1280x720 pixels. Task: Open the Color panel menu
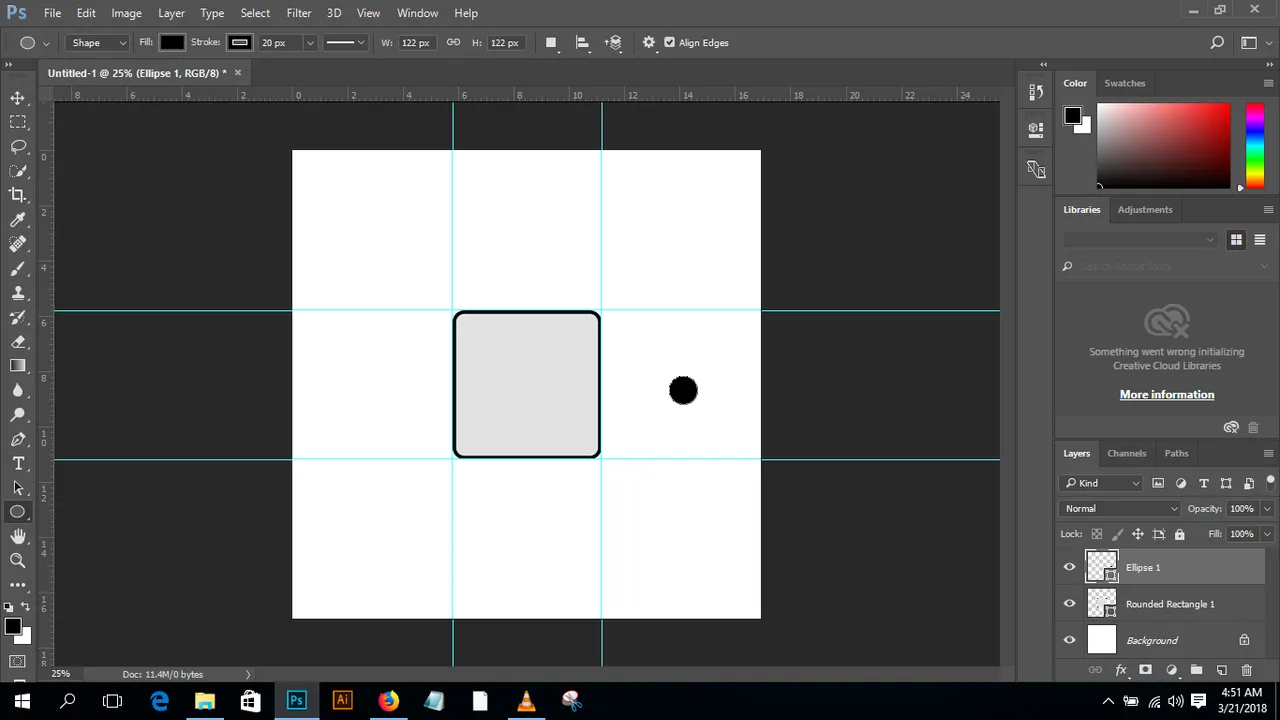pyautogui.click(x=1268, y=83)
